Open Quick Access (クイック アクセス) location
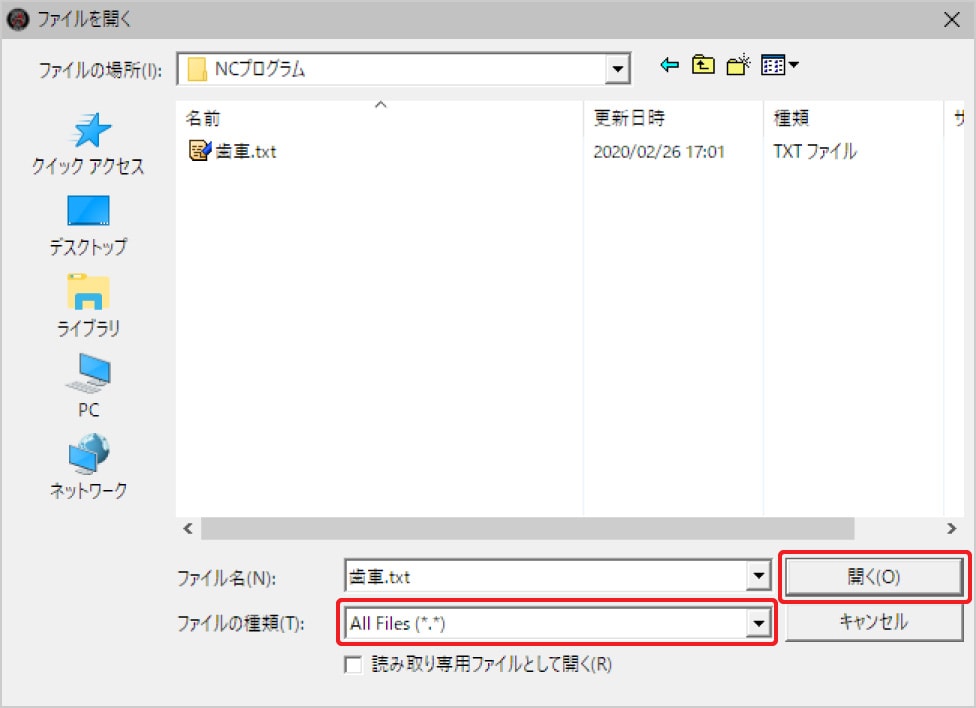 coord(88,144)
